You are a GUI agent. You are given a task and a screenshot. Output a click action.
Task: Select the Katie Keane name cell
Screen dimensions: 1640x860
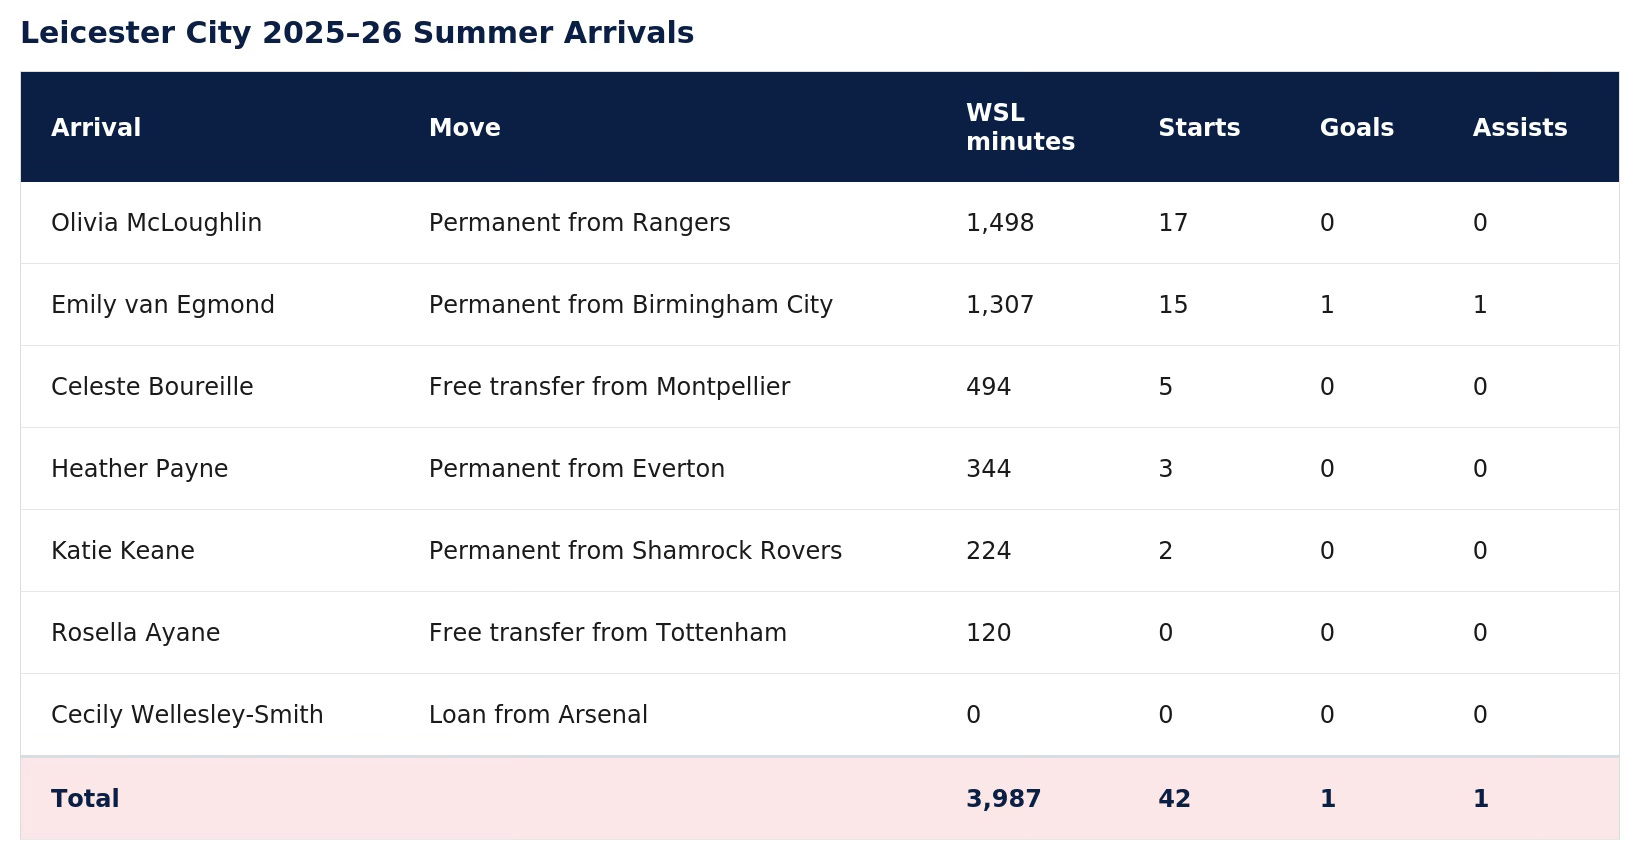(x=123, y=551)
